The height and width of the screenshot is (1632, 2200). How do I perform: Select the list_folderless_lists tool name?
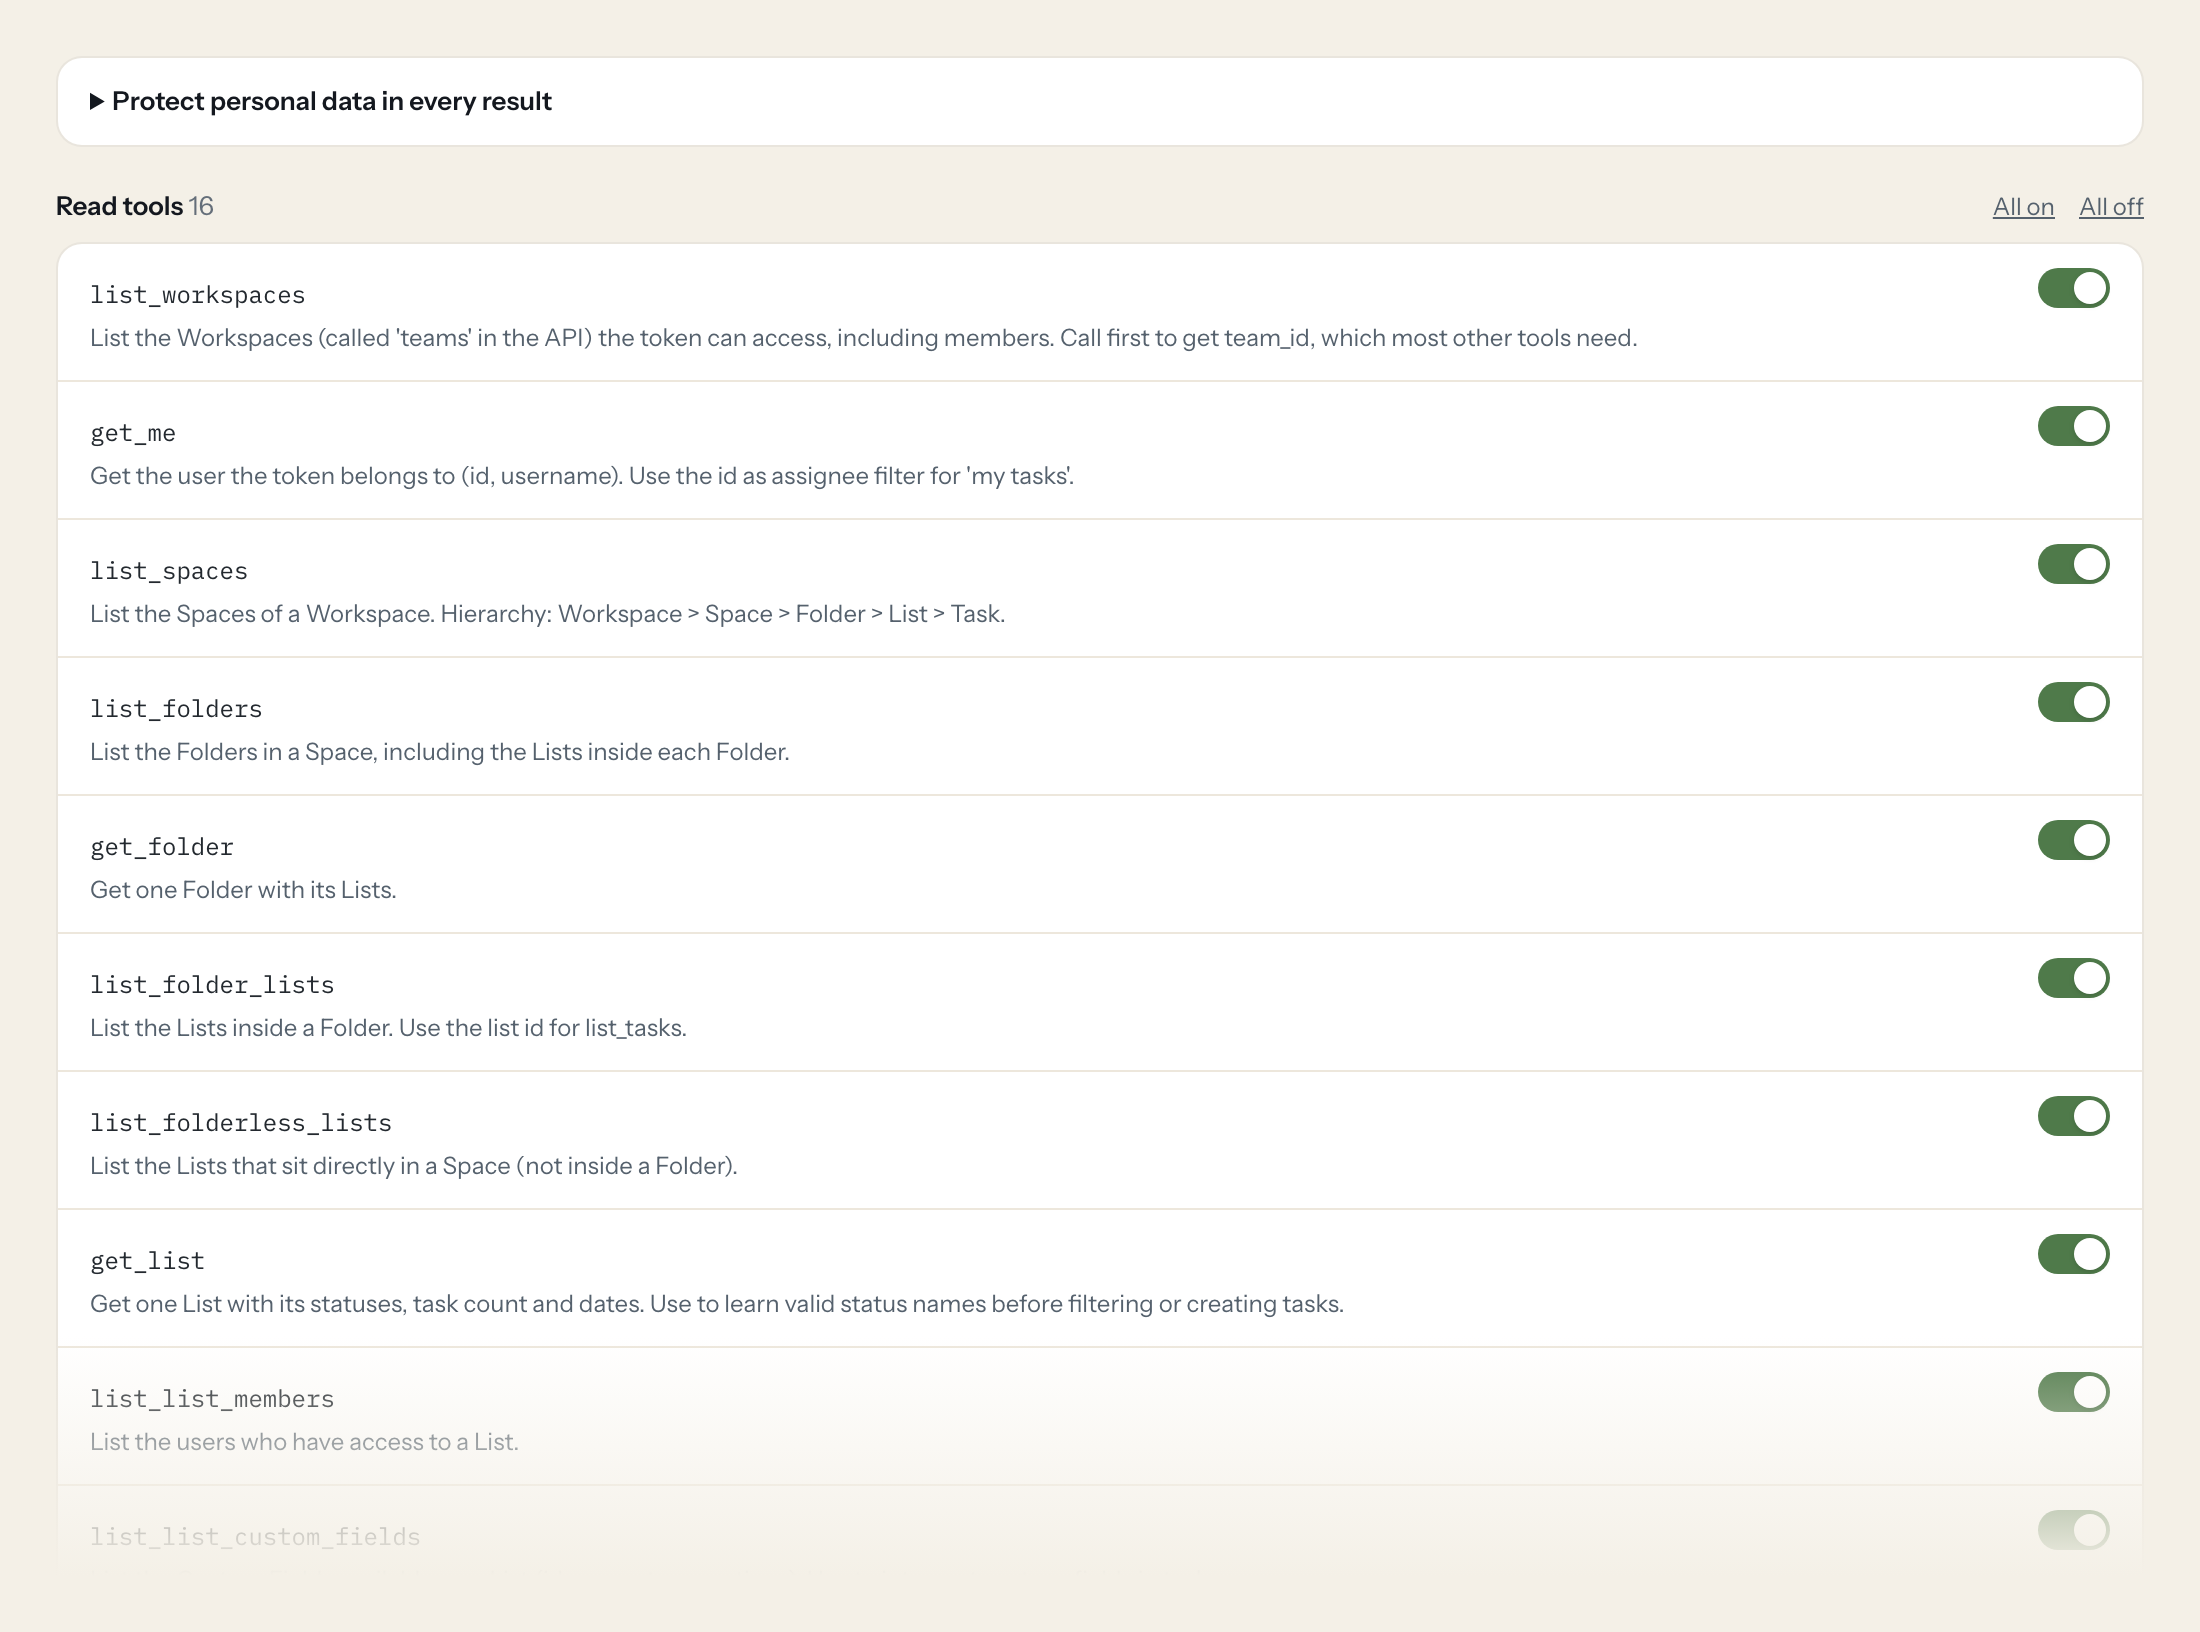(241, 1123)
